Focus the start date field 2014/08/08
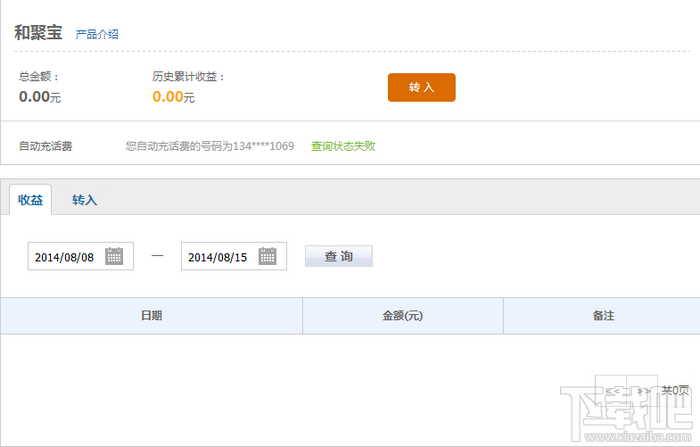Screen dimensions: 700x447 80,256
